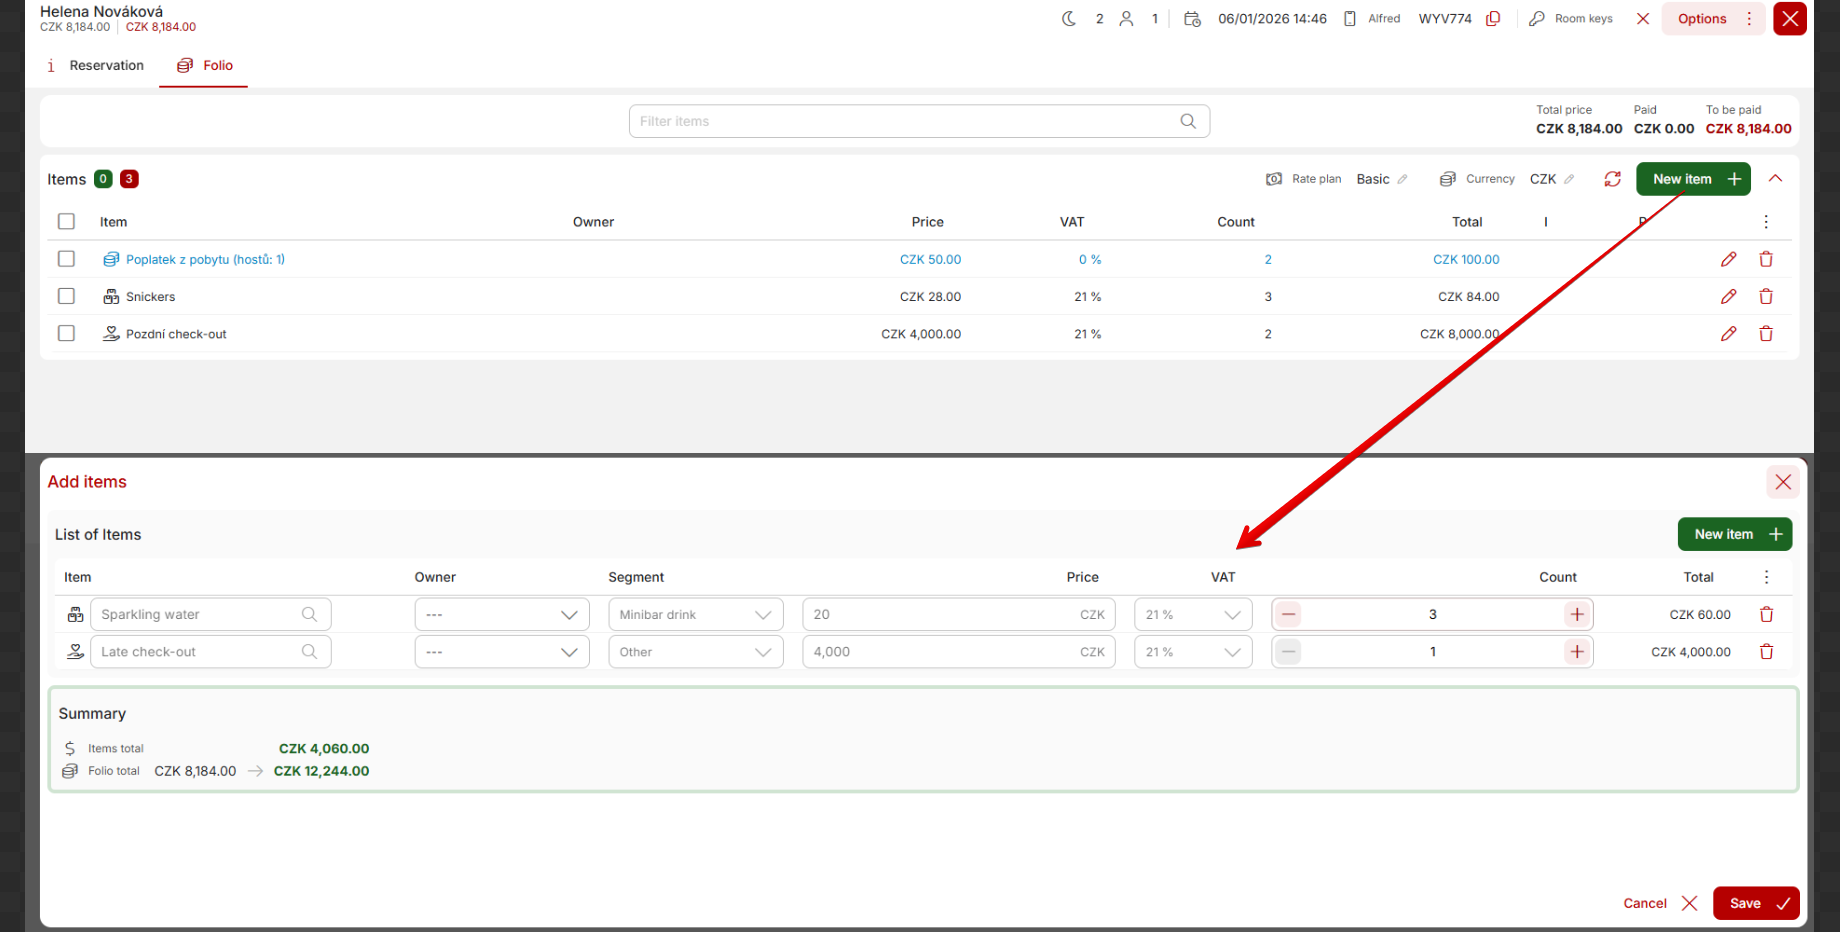The height and width of the screenshot is (932, 1840).
Task: Switch to the Reservation tab
Action: 96,66
